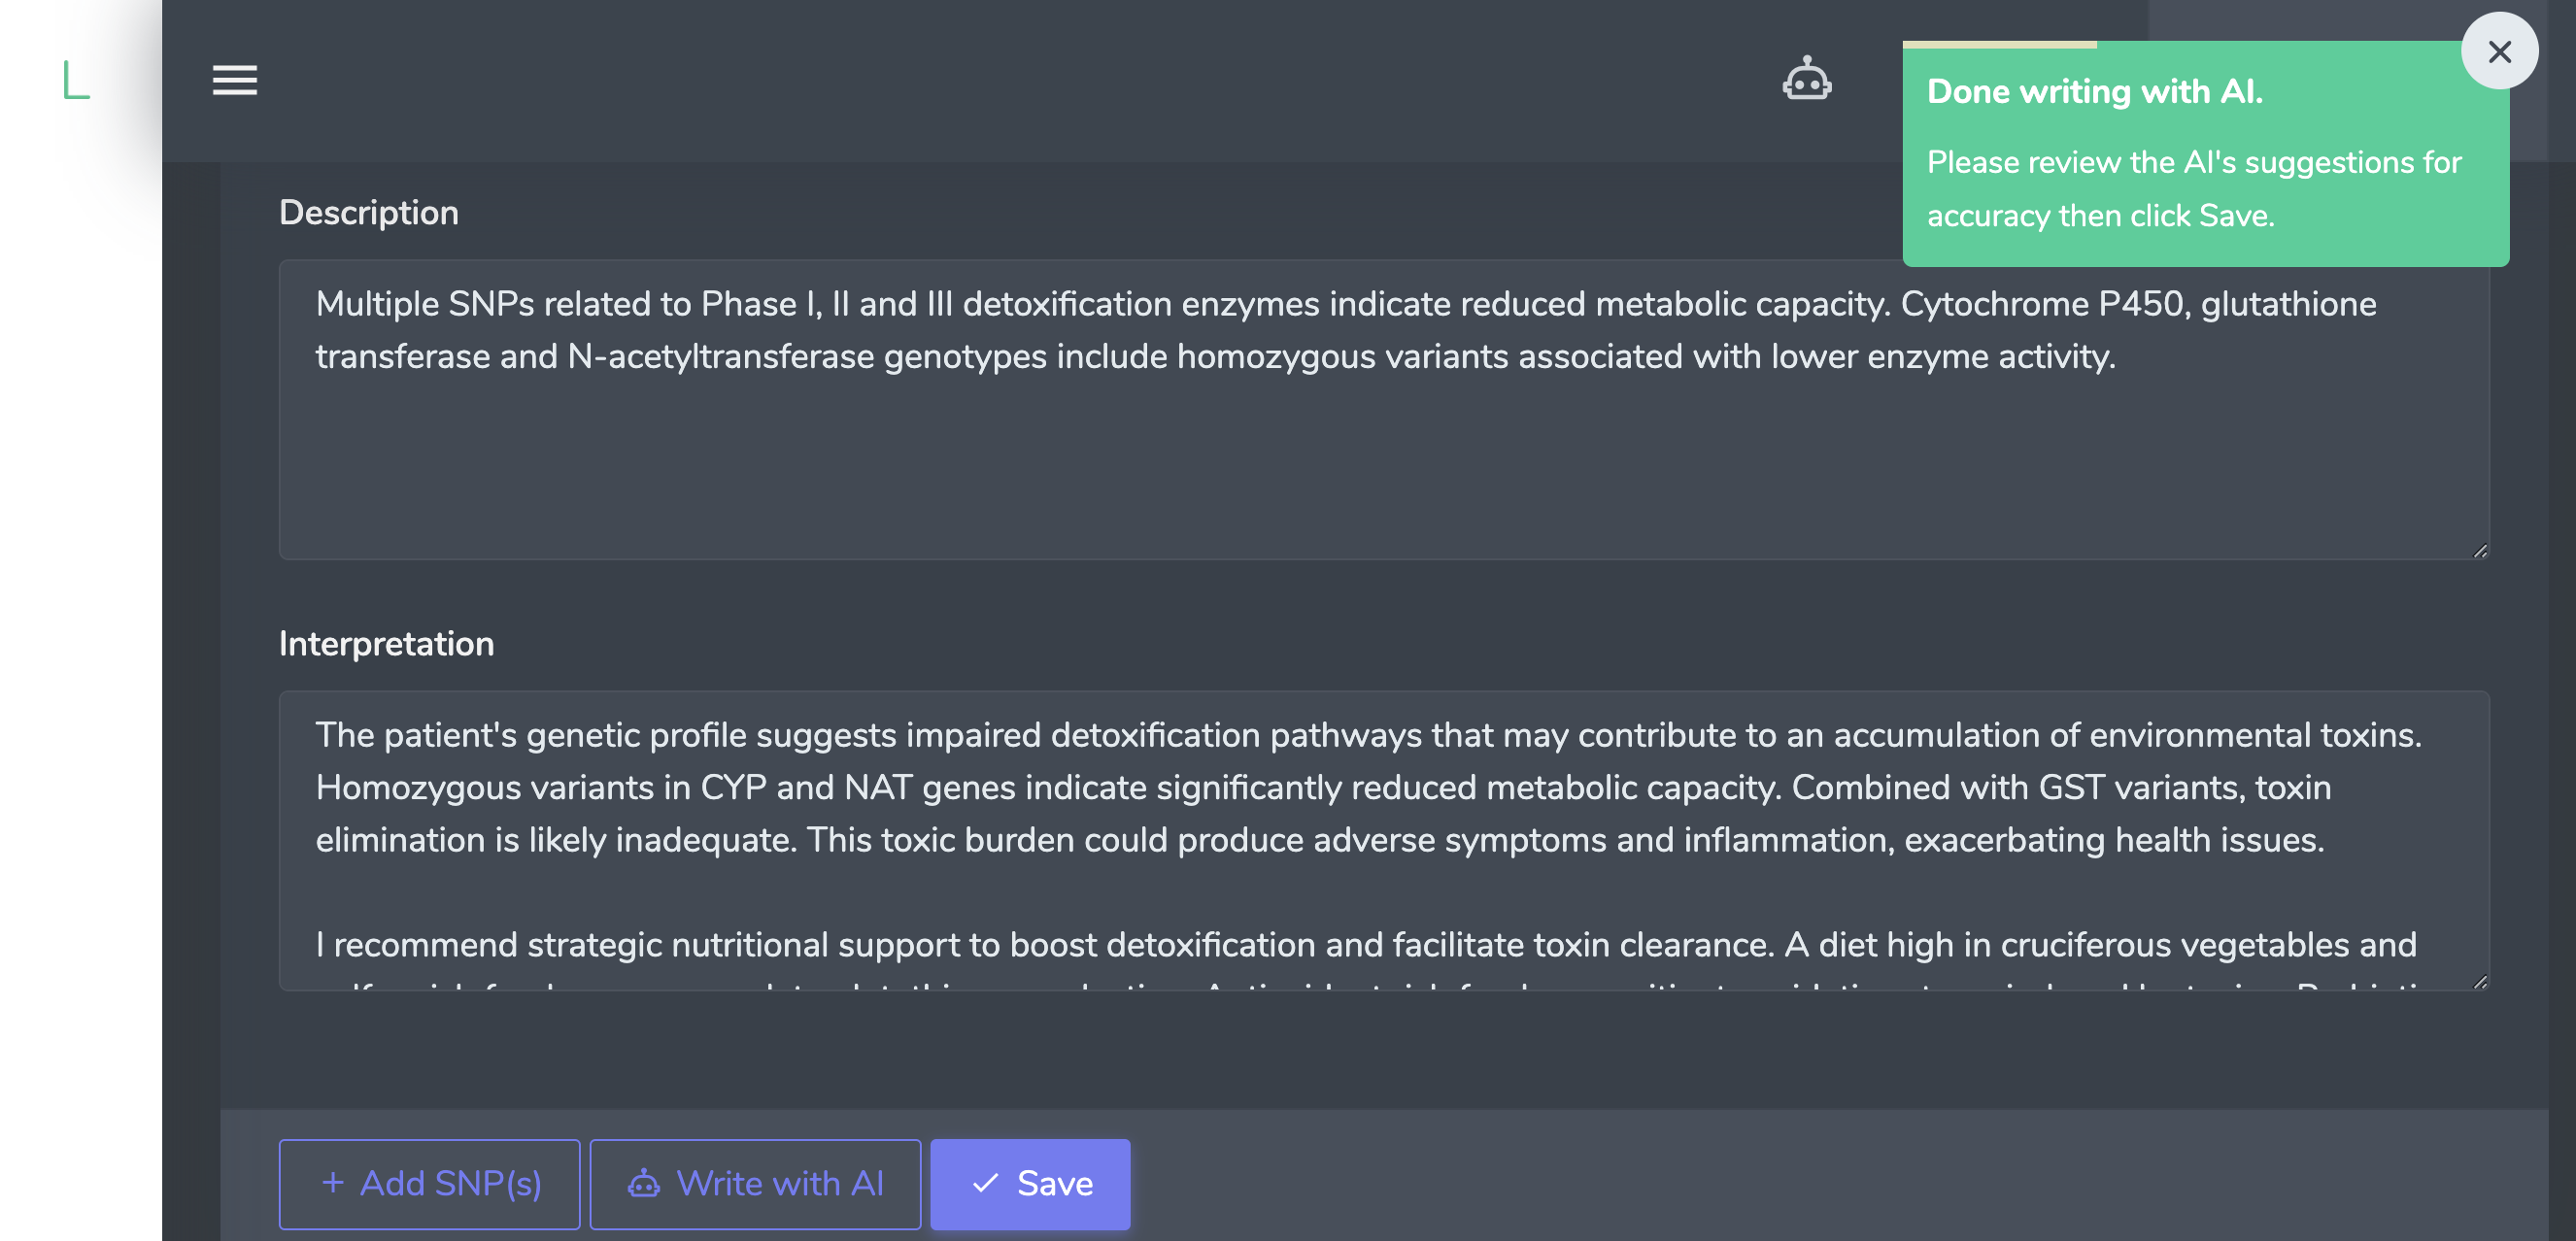Click the "Done writing with AI." notification title

click(x=2094, y=92)
